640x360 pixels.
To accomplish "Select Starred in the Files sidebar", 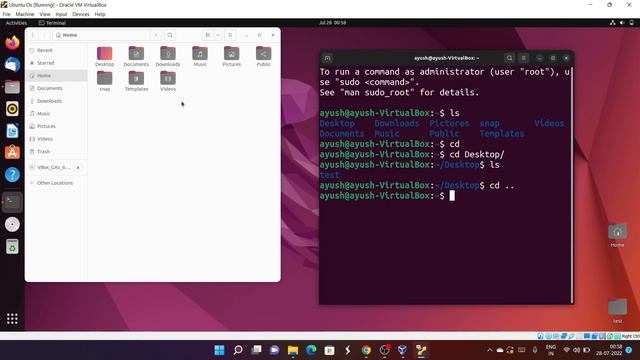I will coord(56,63).
